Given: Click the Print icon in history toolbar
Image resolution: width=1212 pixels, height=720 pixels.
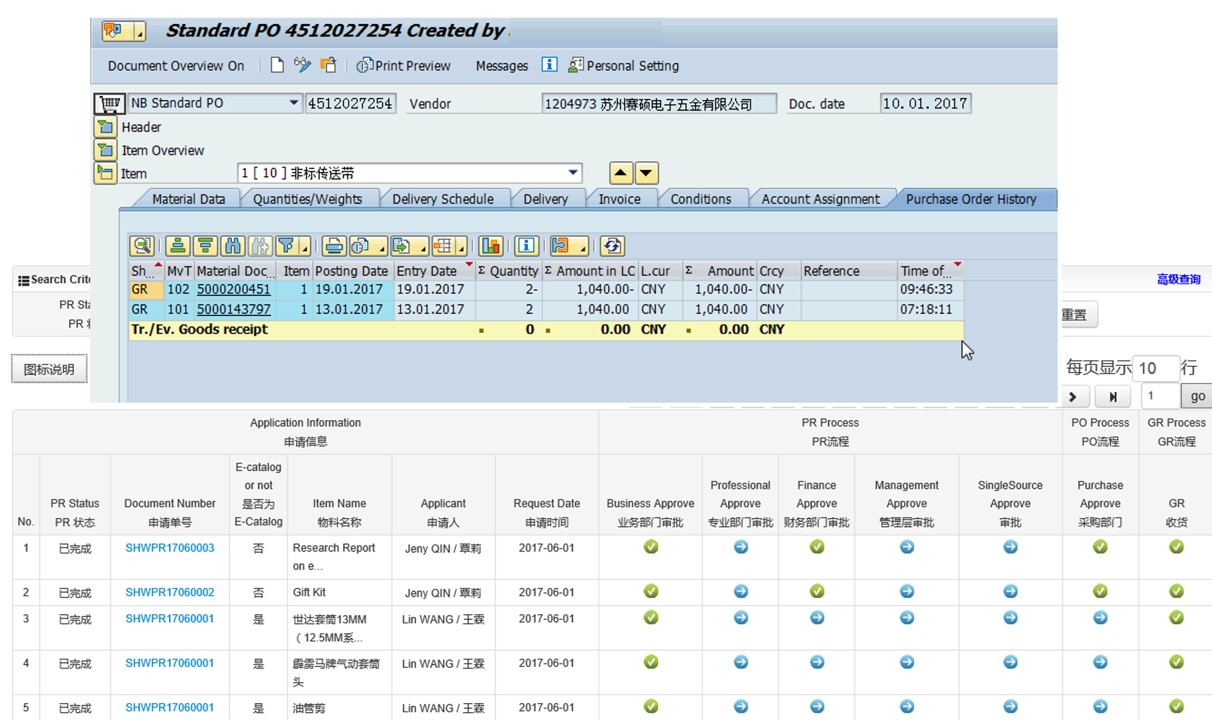Looking at the screenshot, I should point(334,245).
